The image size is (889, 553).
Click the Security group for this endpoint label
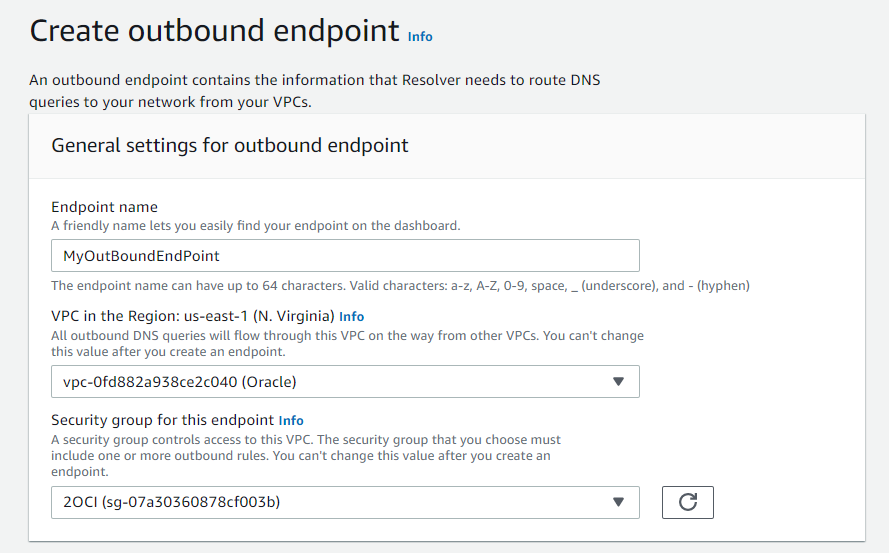pyautogui.click(x=163, y=421)
